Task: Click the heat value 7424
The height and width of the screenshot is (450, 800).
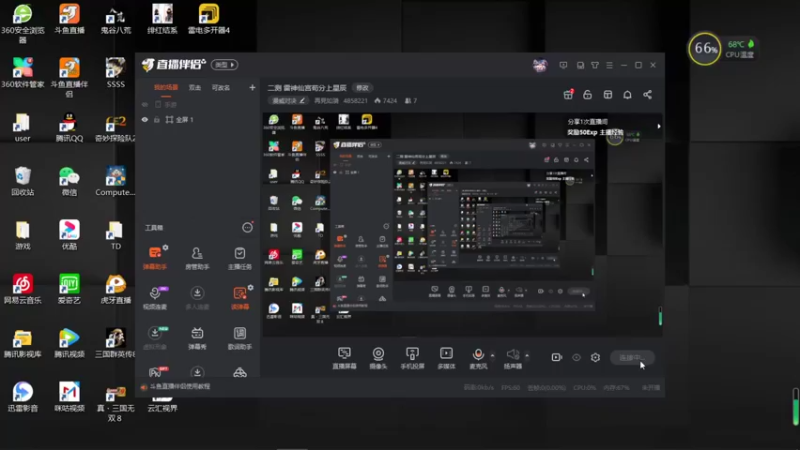Action: [386, 101]
